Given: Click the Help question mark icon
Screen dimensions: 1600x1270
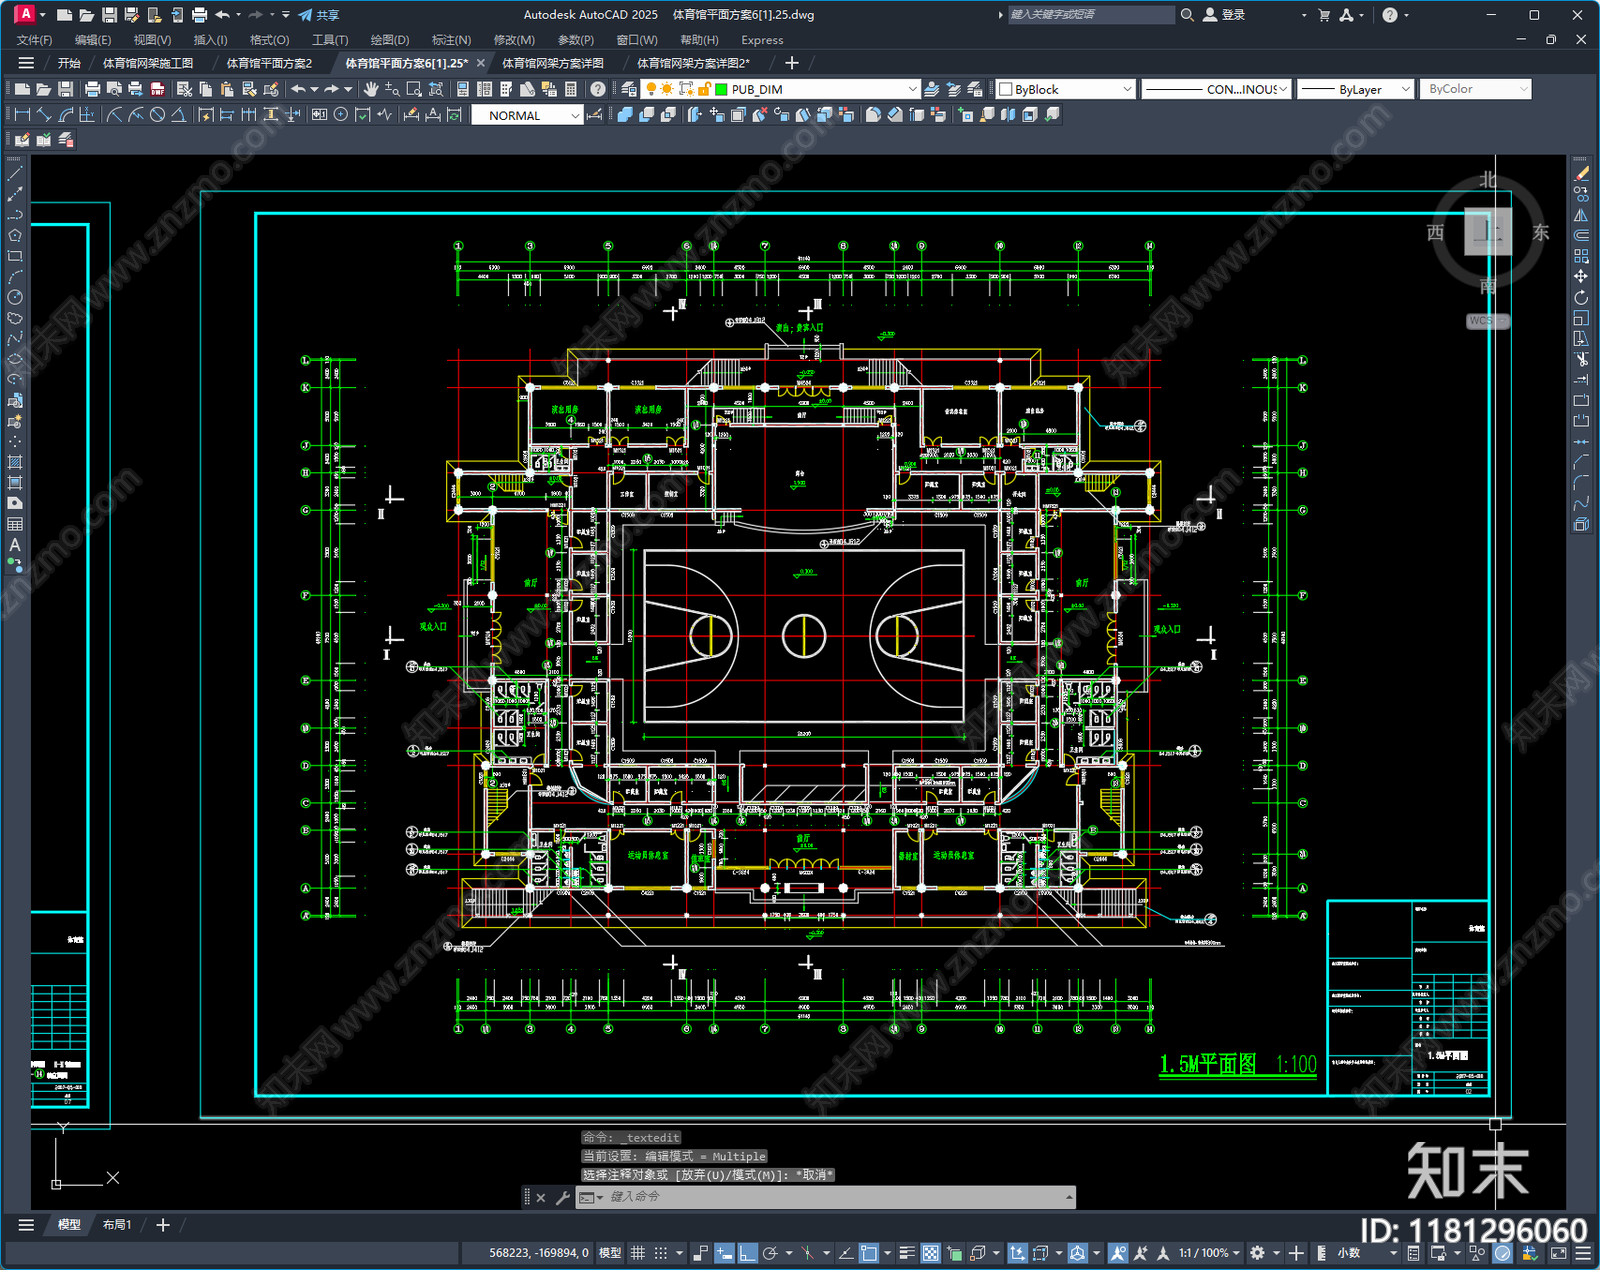Looking at the screenshot, I should pos(598,89).
